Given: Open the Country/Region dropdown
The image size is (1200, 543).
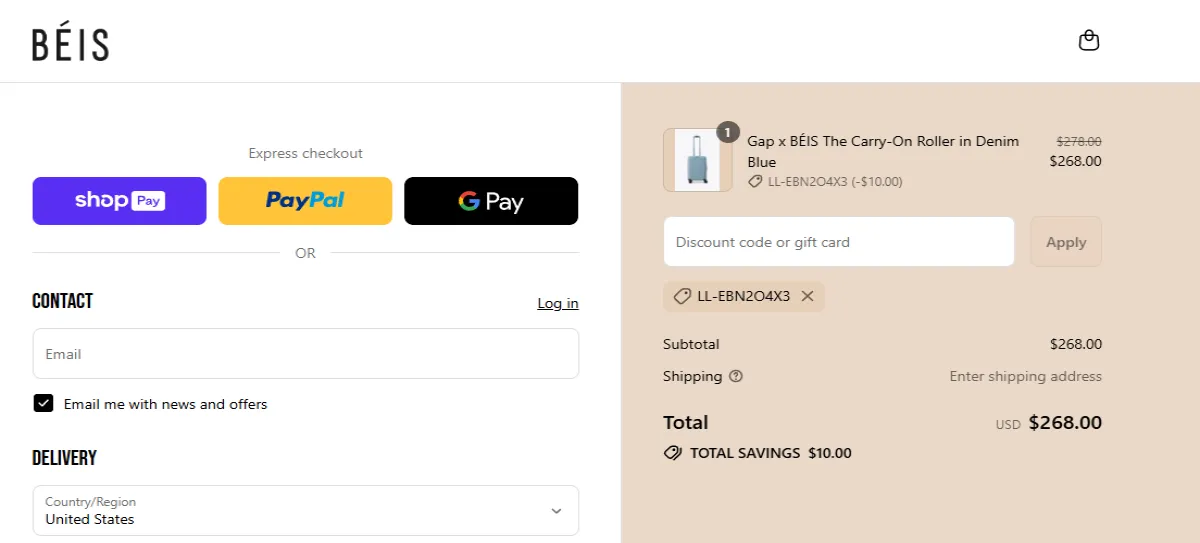Looking at the screenshot, I should coord(306,511).
